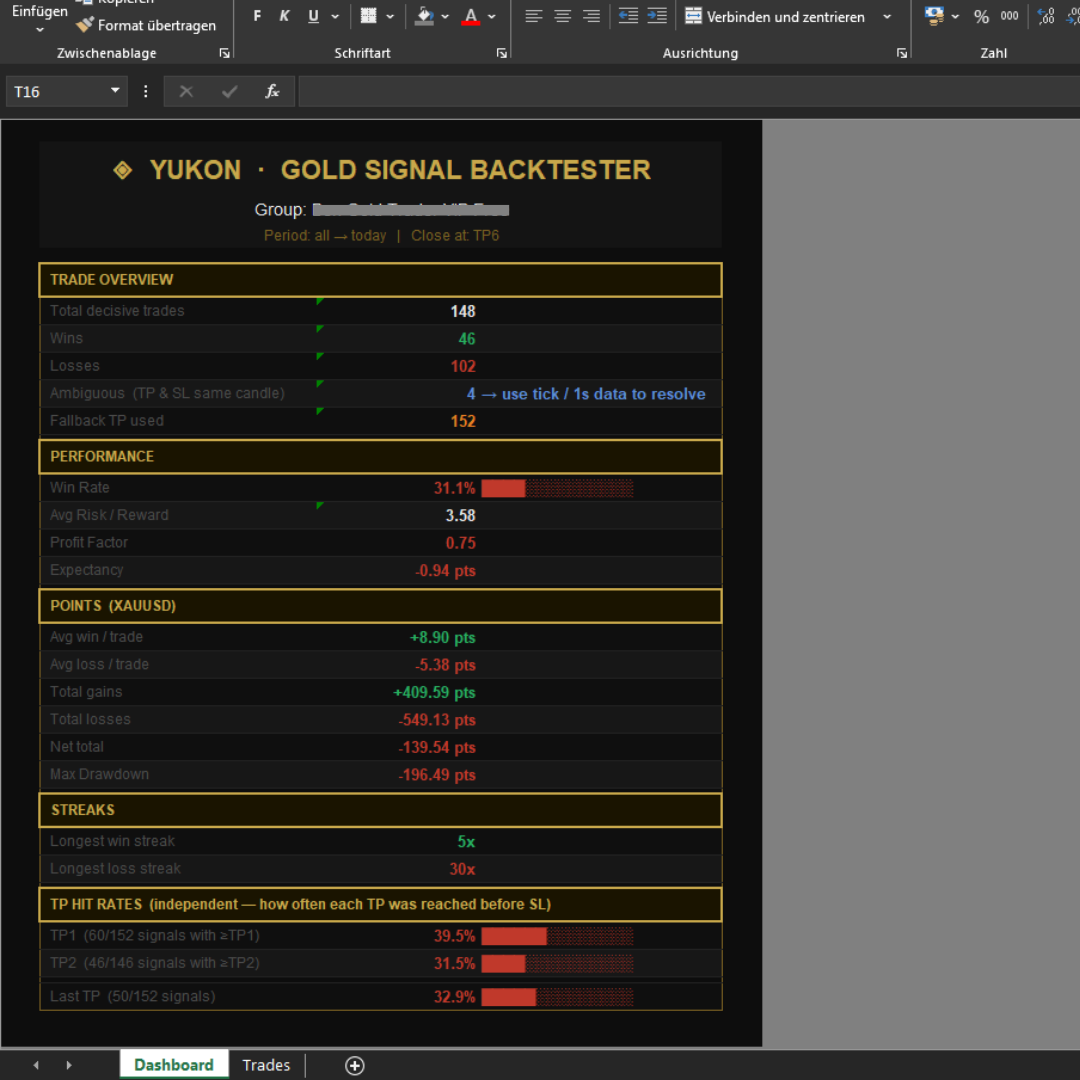The height and width of the screenshot is (1080, 1080).
Task: Select Losses value 102
Action: (x=463, y=366)
